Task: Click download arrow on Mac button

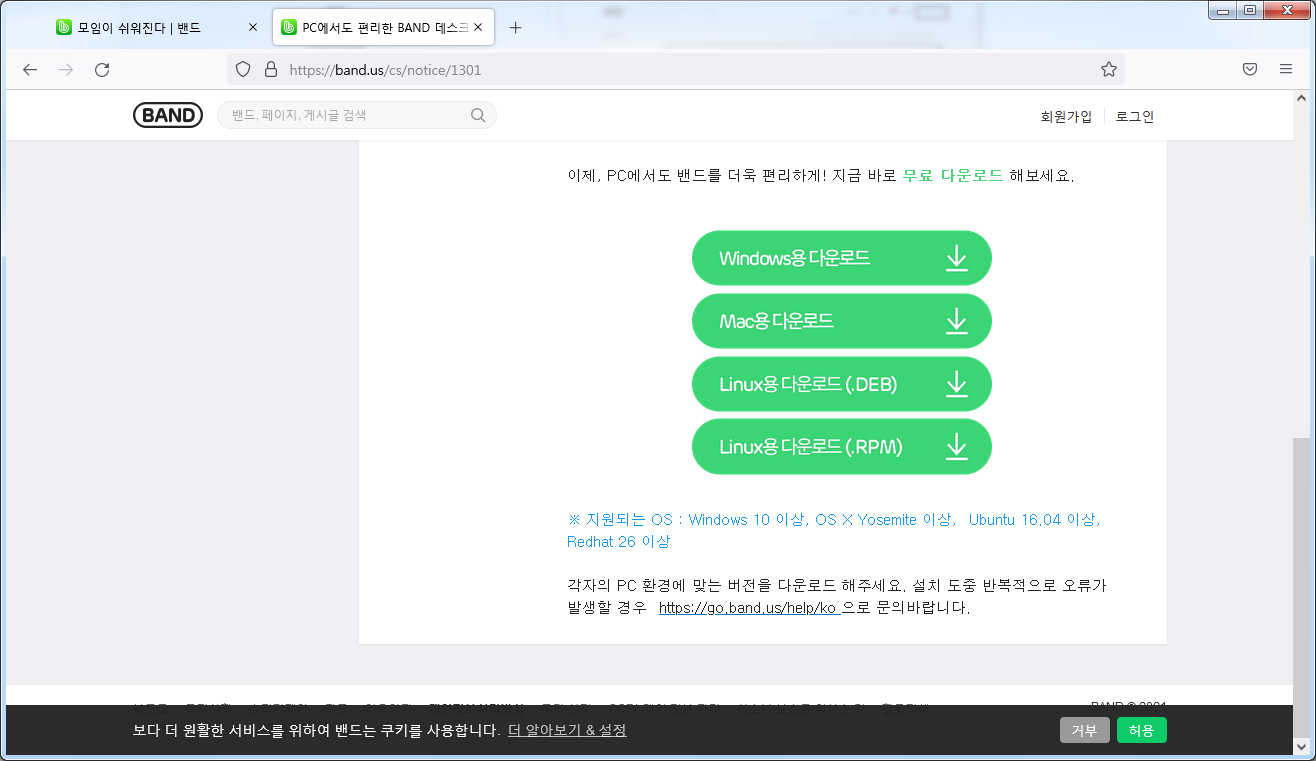Action: tap(957, 321)
